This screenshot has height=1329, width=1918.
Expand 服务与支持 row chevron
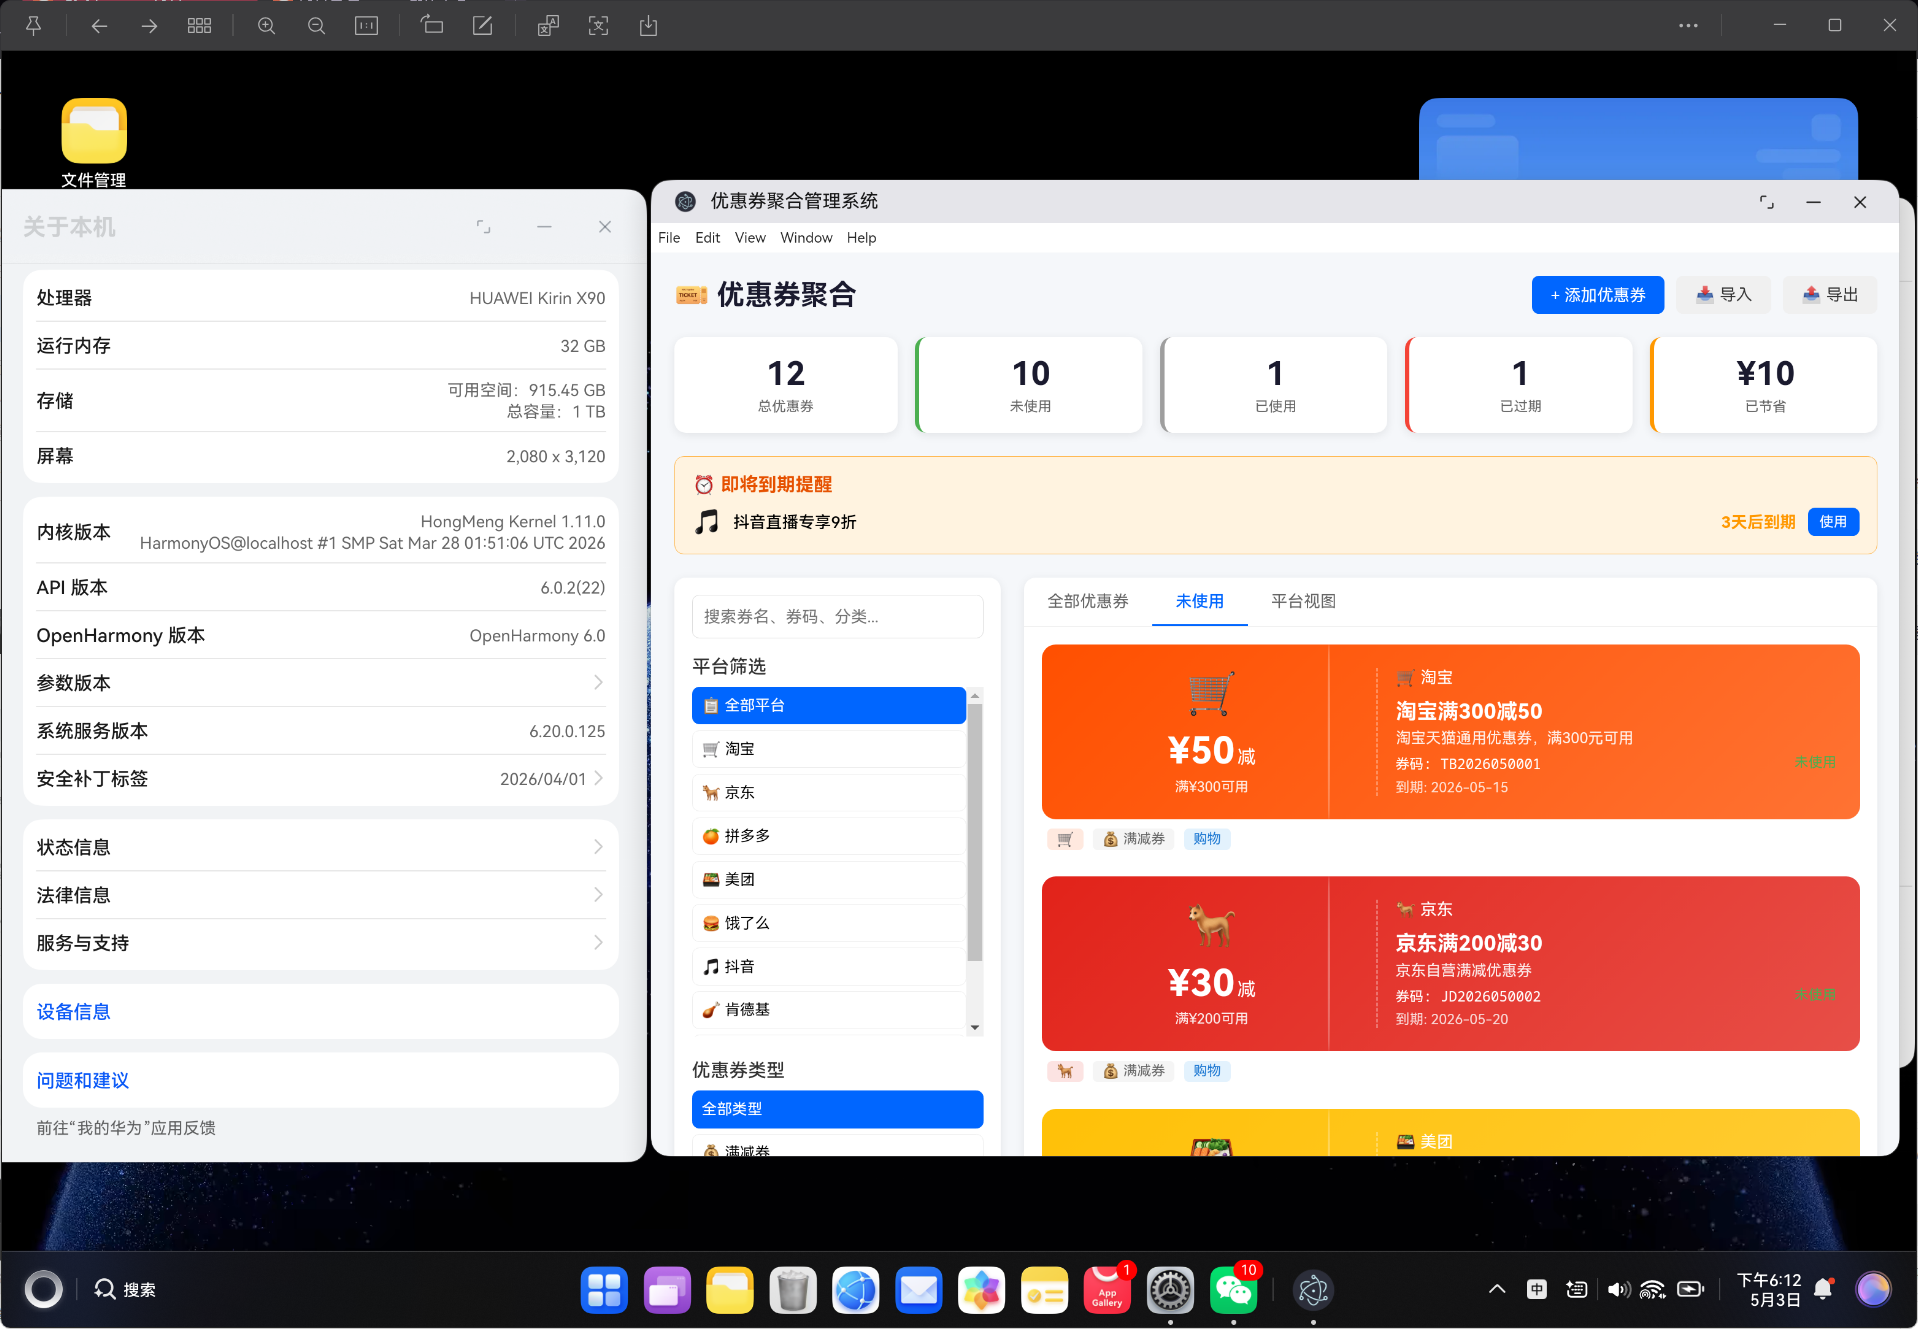(x=598, y=943)
